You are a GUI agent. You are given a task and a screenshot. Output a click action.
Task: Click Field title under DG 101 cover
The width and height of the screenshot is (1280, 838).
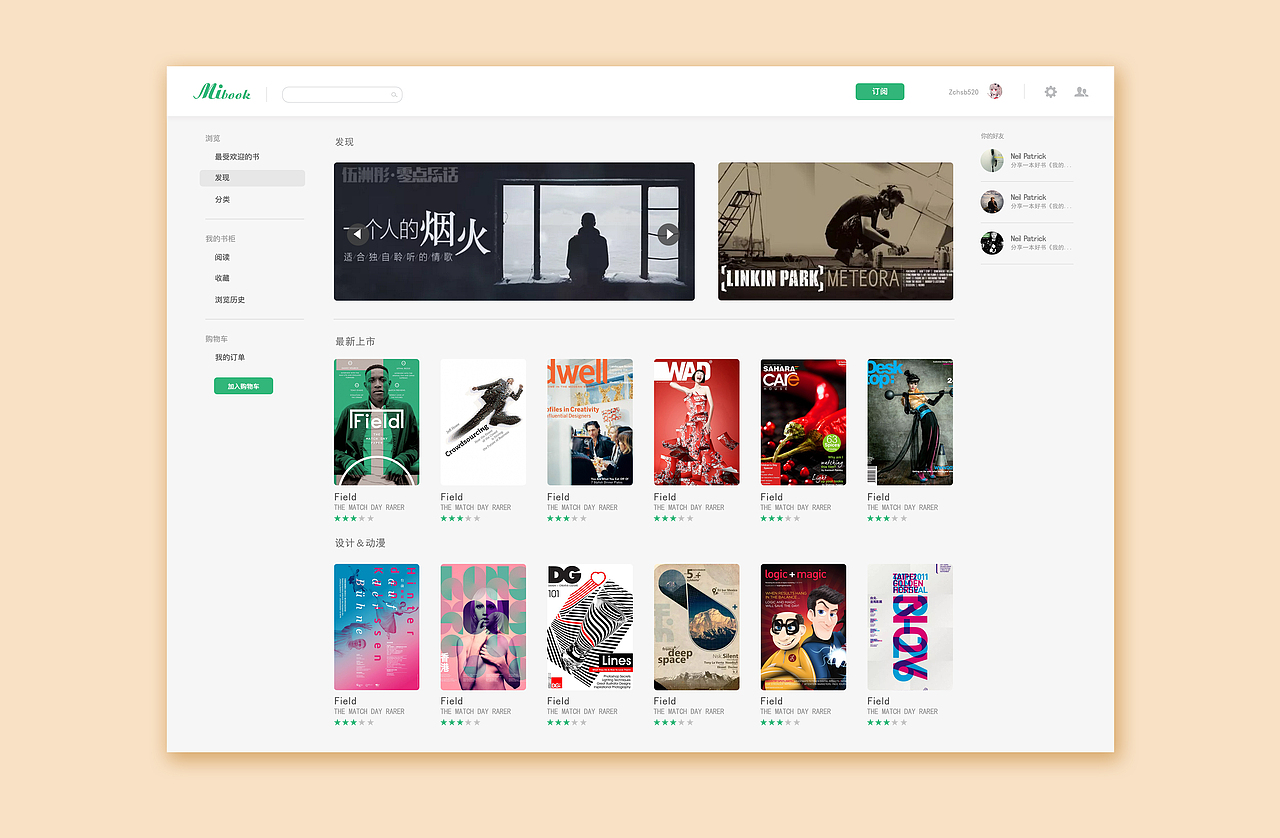pos(558,701)
